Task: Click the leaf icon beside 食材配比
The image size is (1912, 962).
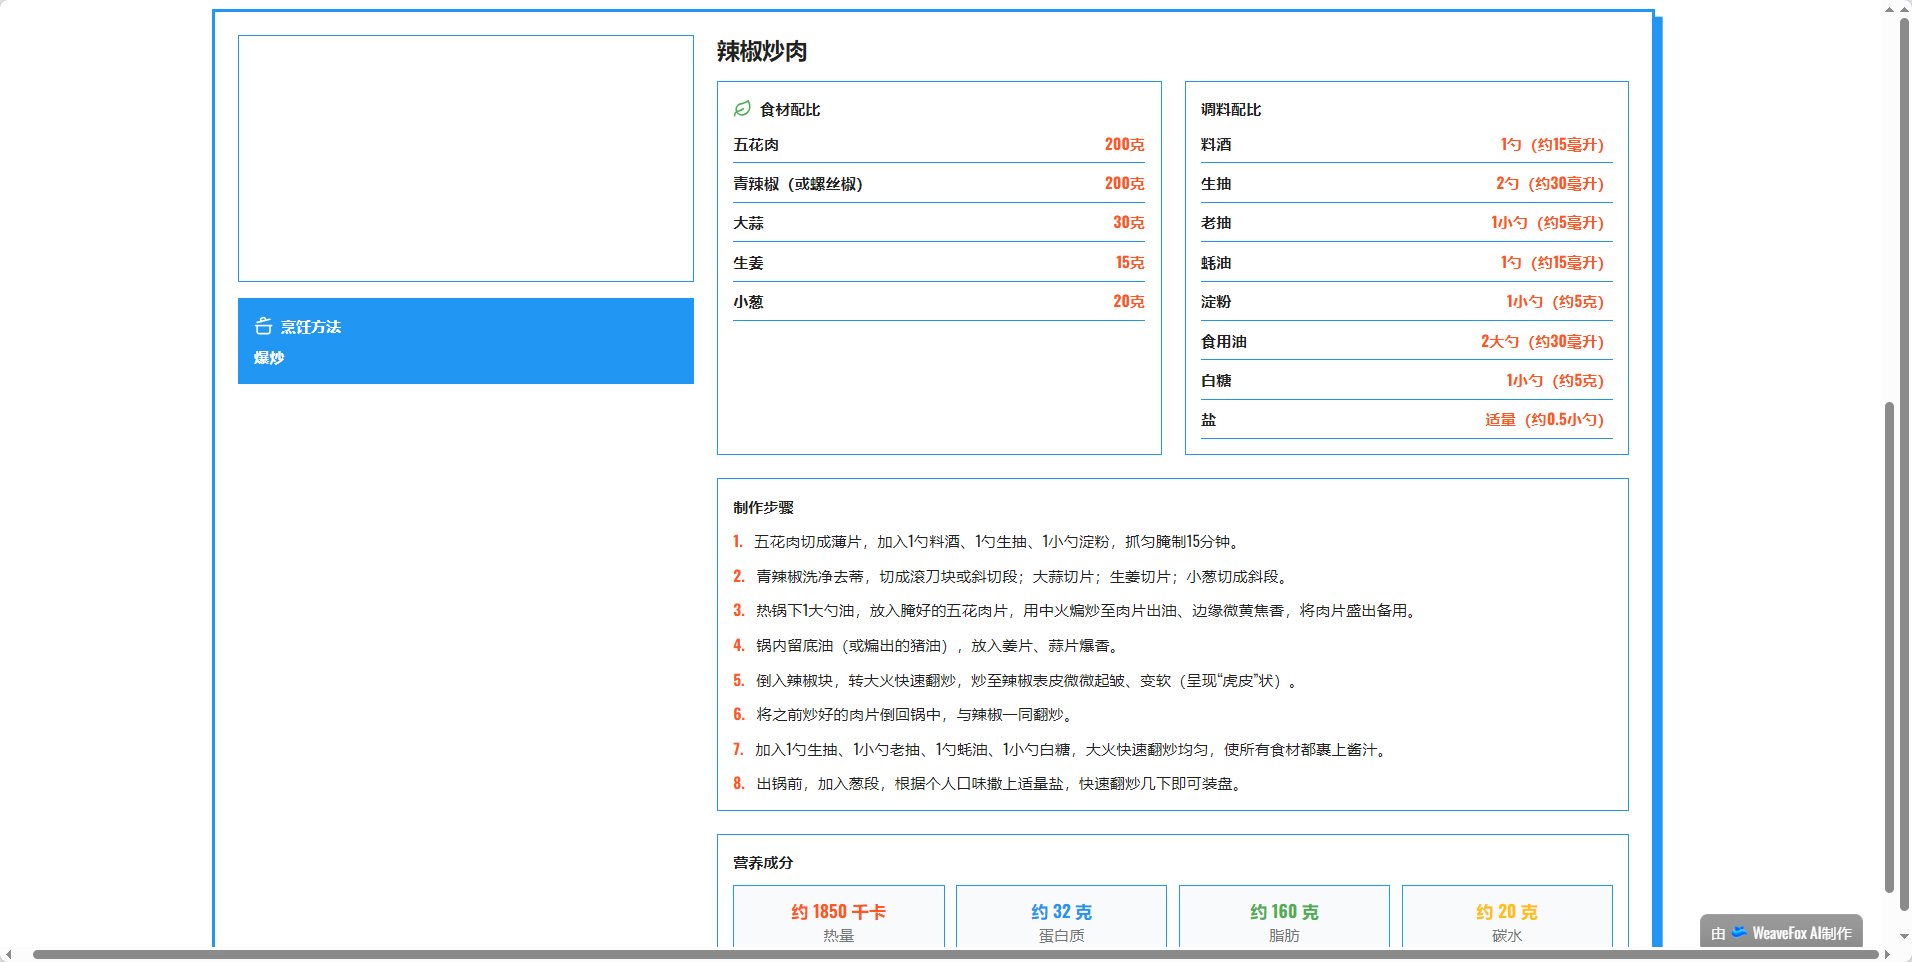Action: 742,108
